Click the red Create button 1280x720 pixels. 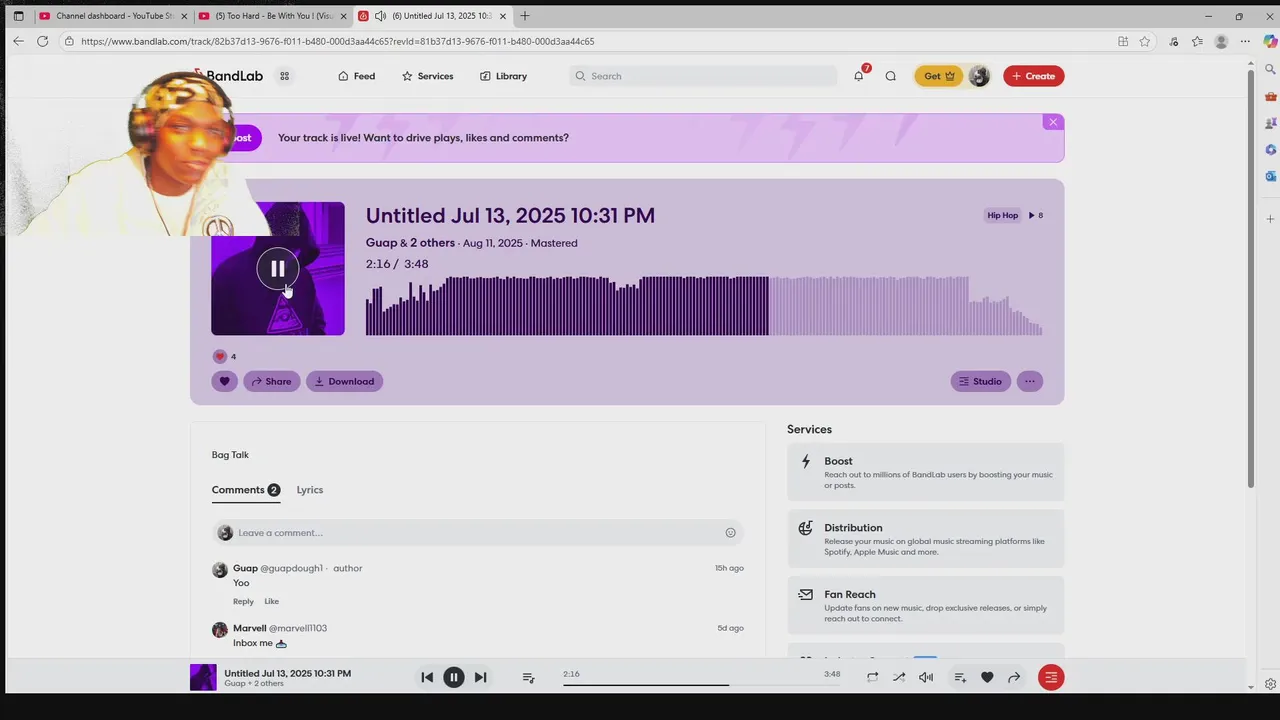pyautogui.click(x=1033, y=76)
